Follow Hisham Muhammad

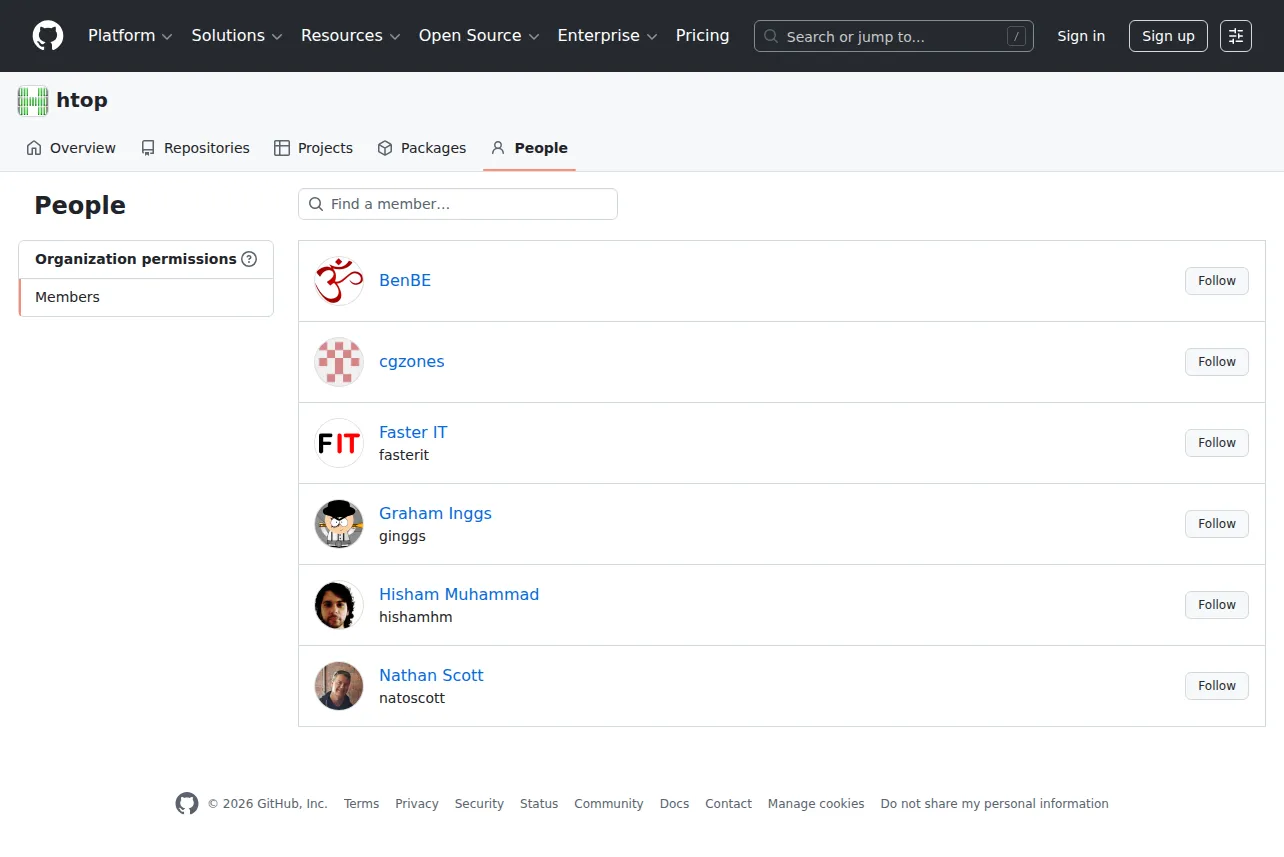pyautogui.click(x=1217, y=605)
